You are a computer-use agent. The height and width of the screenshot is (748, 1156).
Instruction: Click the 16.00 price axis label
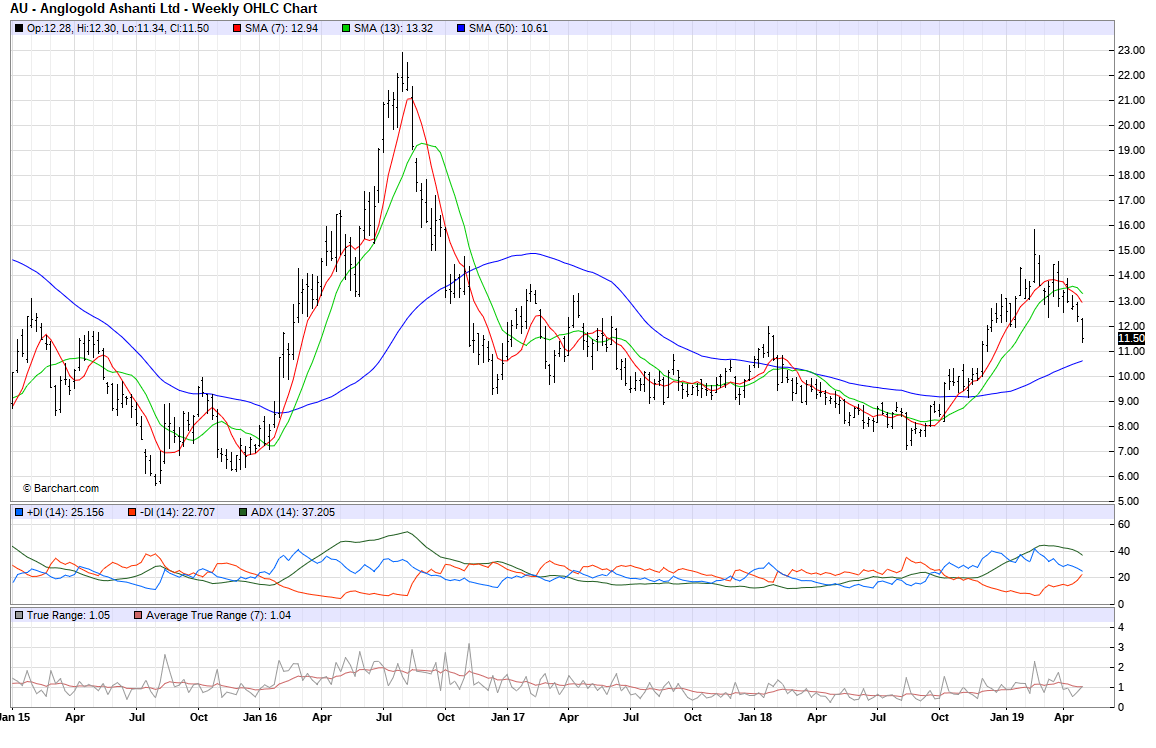1132,226
